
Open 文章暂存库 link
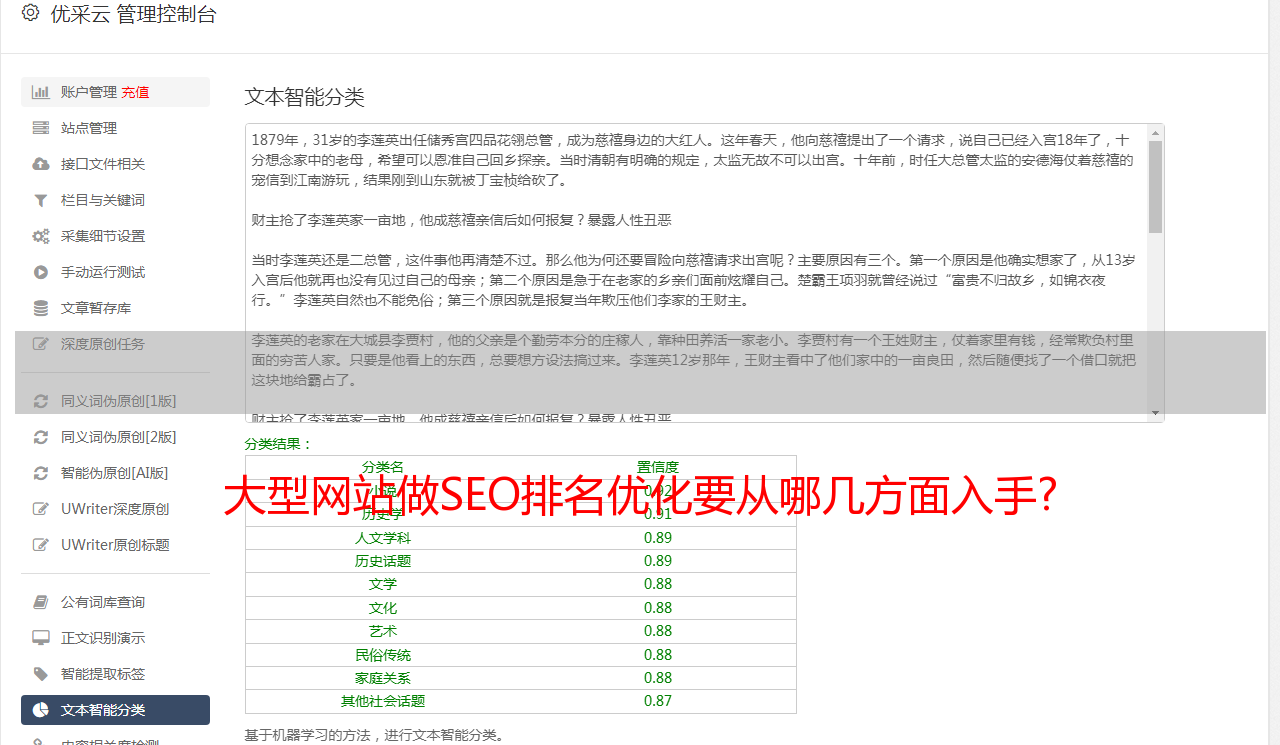[x=96, y=308]
